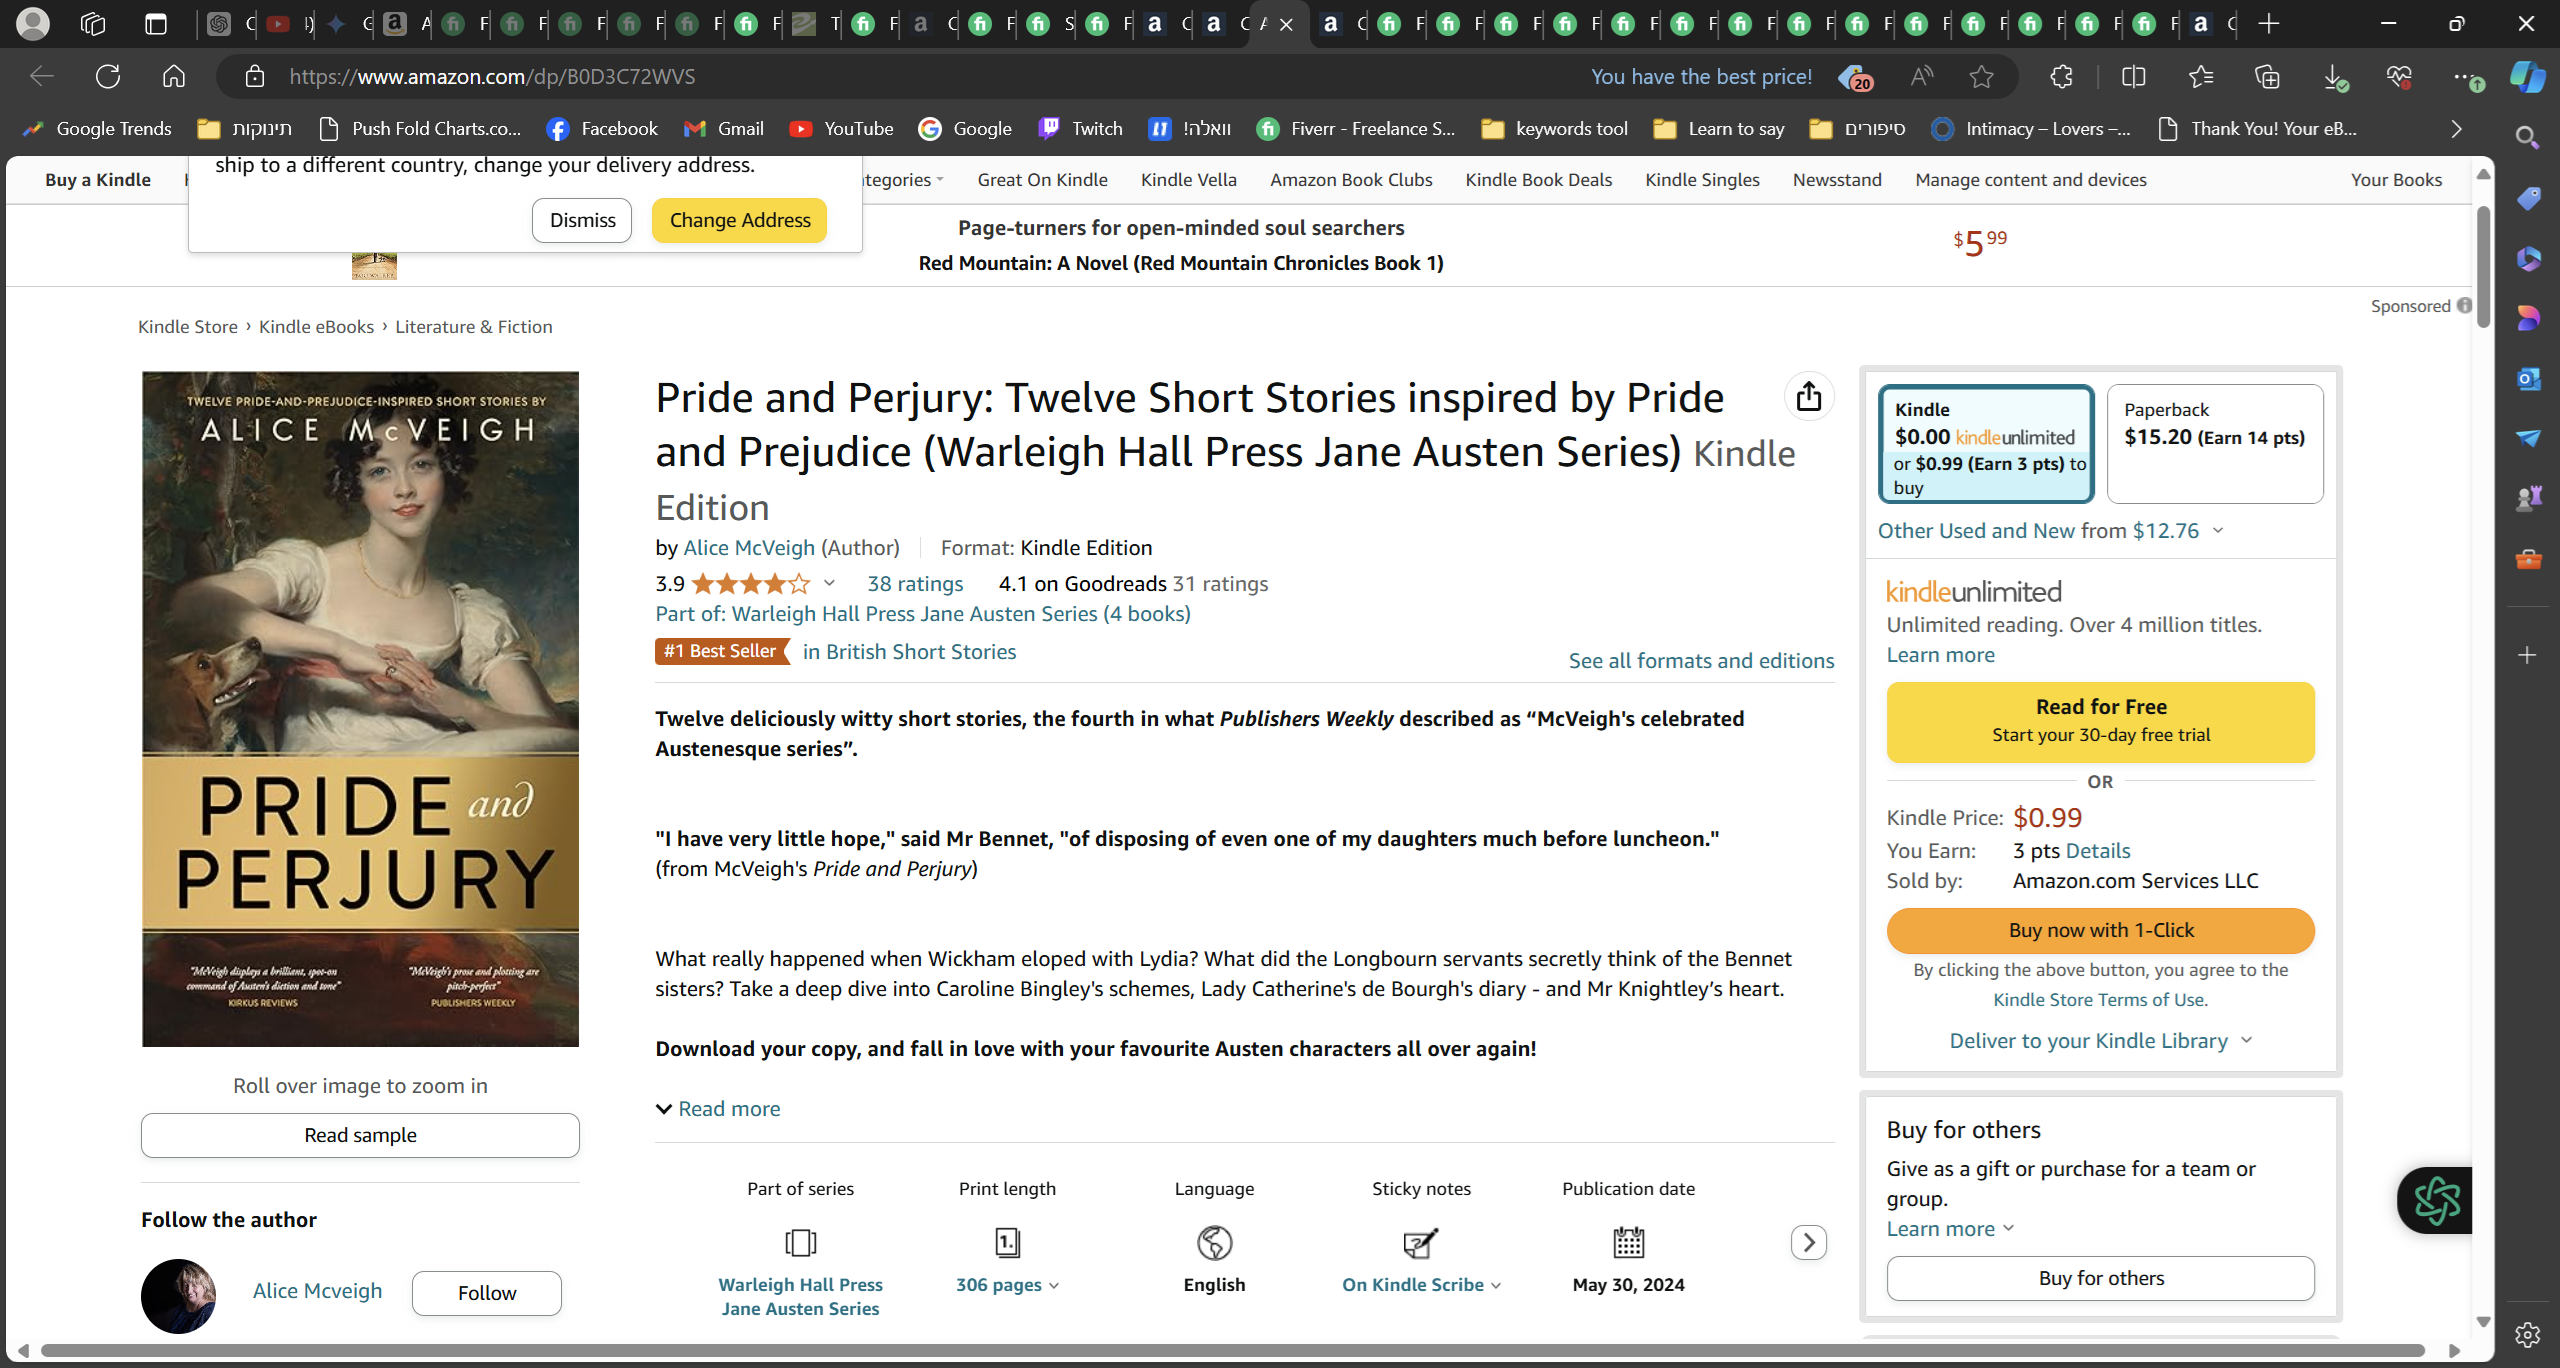Open the Favorites list icon
The height and width of the screenshot is (1368, 2560).
point(2200,76)
